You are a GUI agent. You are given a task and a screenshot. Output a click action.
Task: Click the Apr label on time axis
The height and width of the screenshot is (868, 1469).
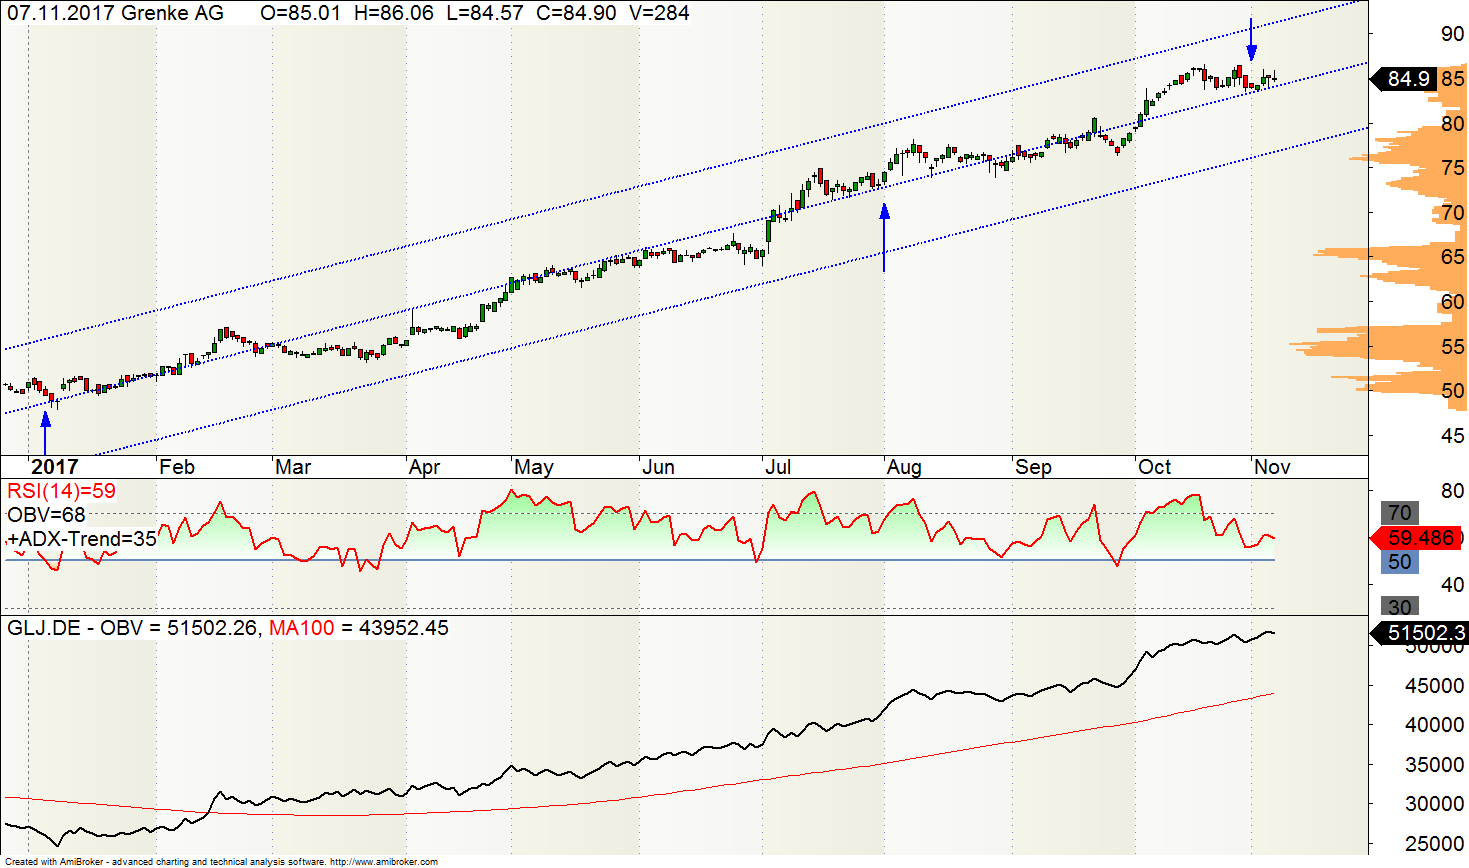point(424,467)
